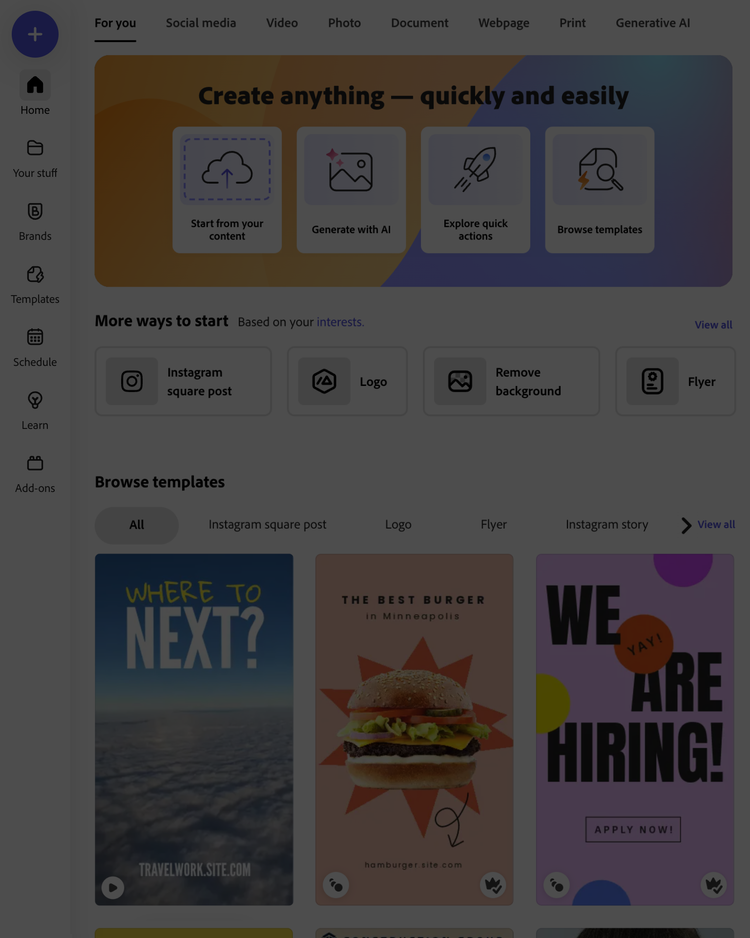Expand template categories with right chevron
The width and height of the screenshot is (750, 938).
(686, 525)
